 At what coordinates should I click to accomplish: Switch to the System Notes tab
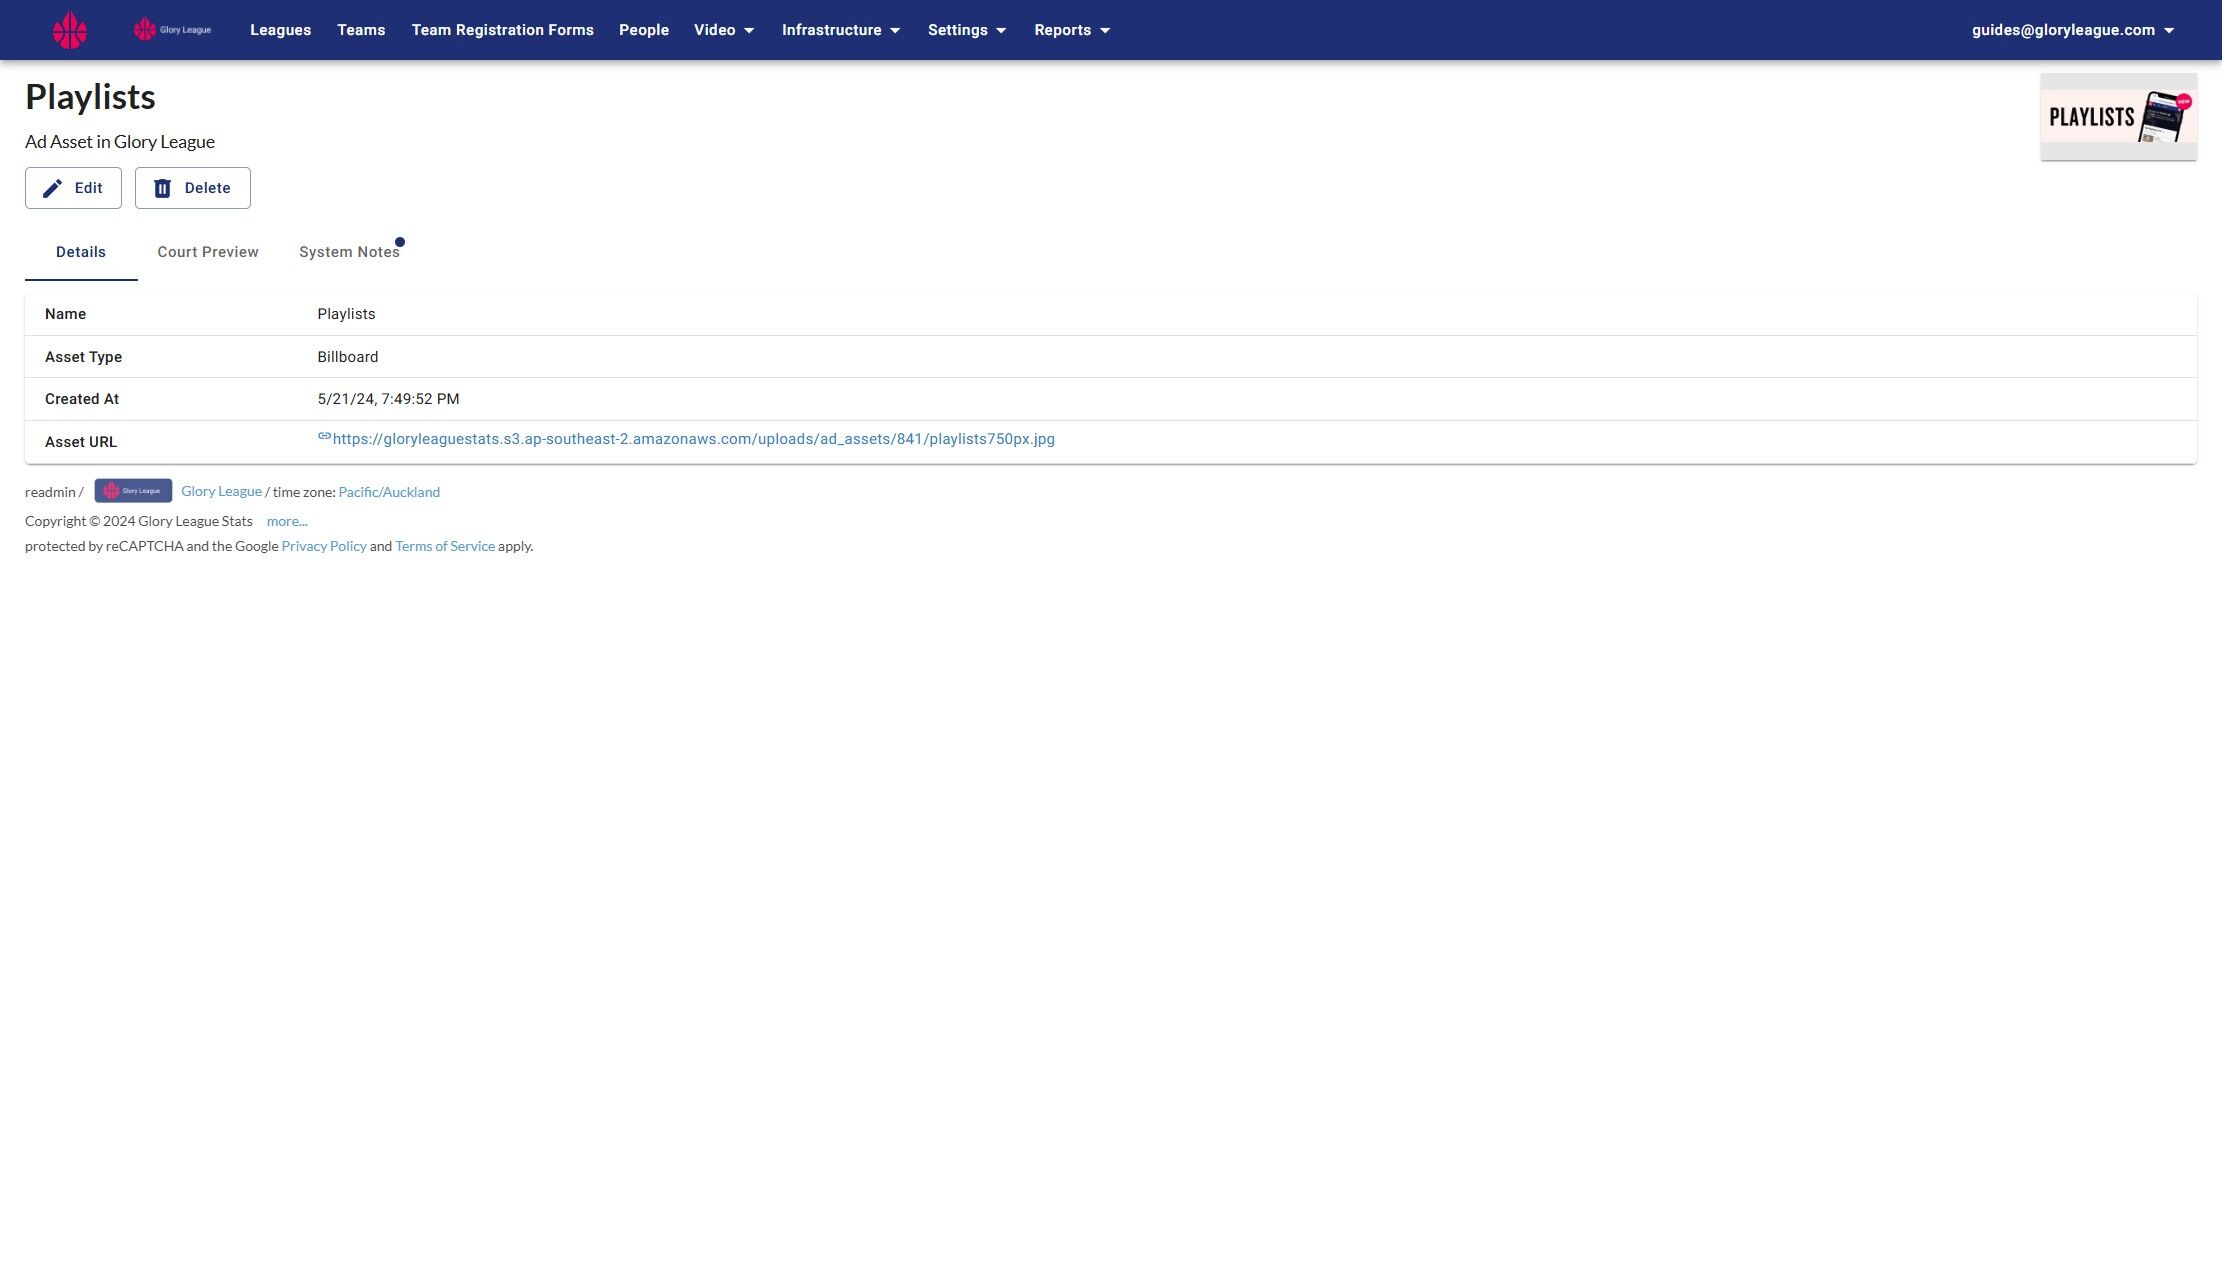tap(349, 252)
